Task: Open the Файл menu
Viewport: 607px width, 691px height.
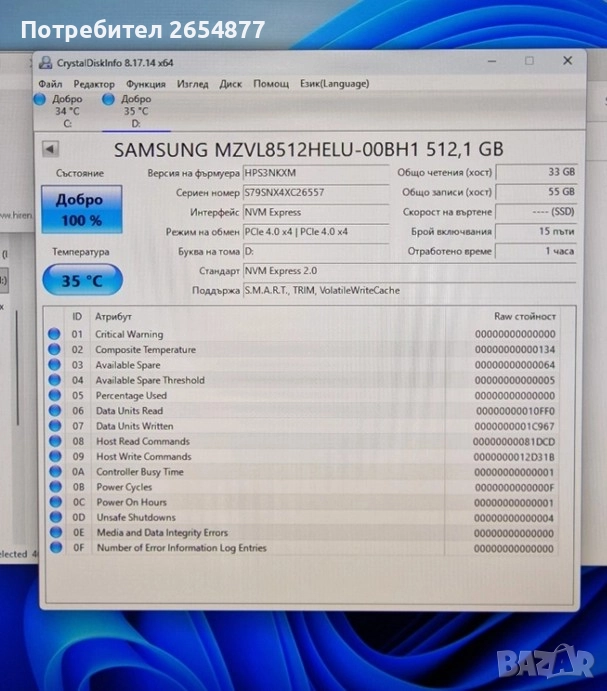Action: (x=50, y=84)
